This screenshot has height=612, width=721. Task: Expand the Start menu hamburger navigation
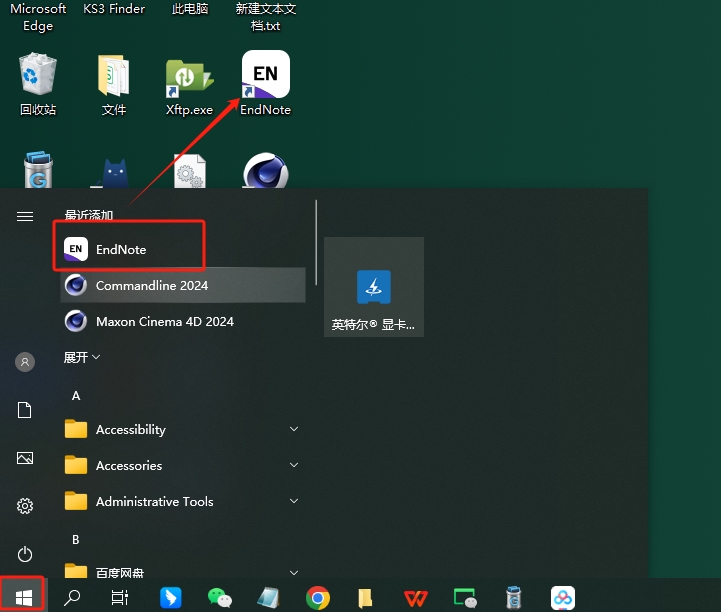click(x=25, y=216)
